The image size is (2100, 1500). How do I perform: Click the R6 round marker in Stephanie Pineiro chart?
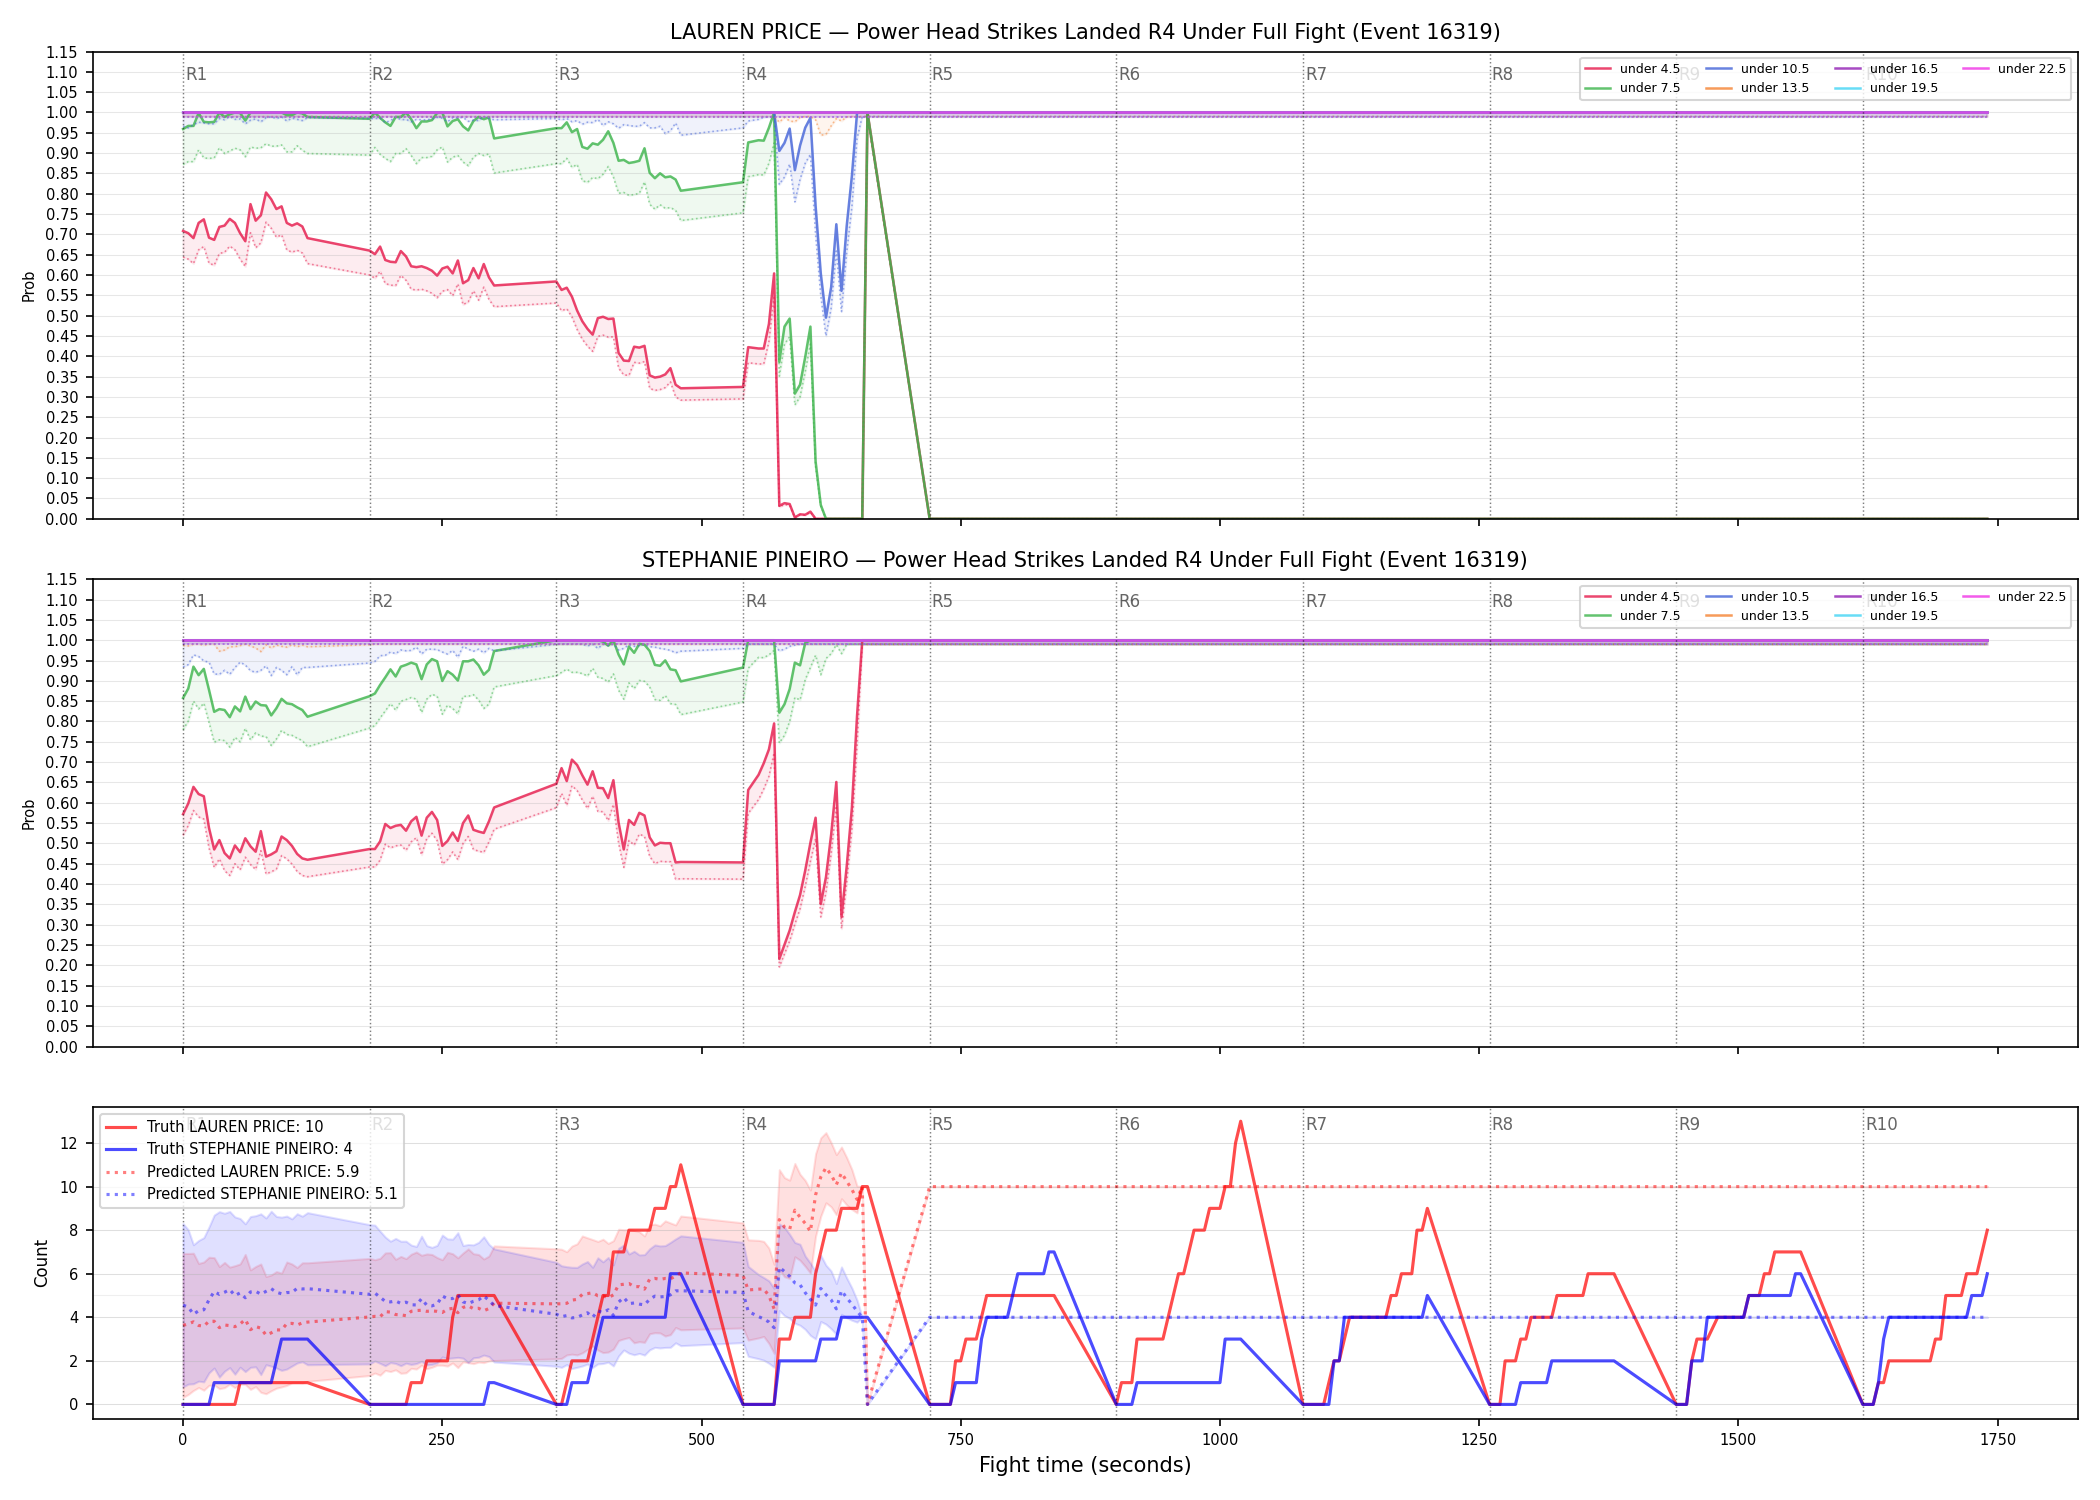[x=1129, y=601]
